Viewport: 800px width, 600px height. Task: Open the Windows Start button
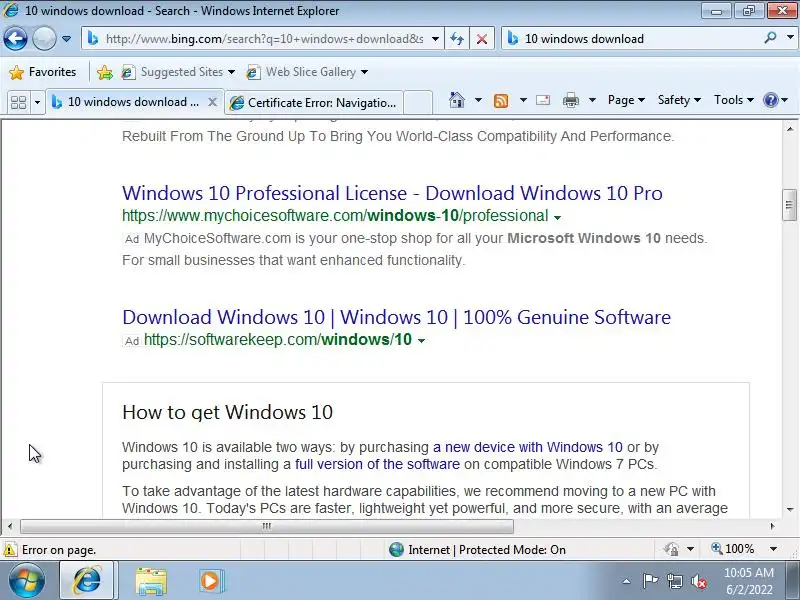(26, 581)
